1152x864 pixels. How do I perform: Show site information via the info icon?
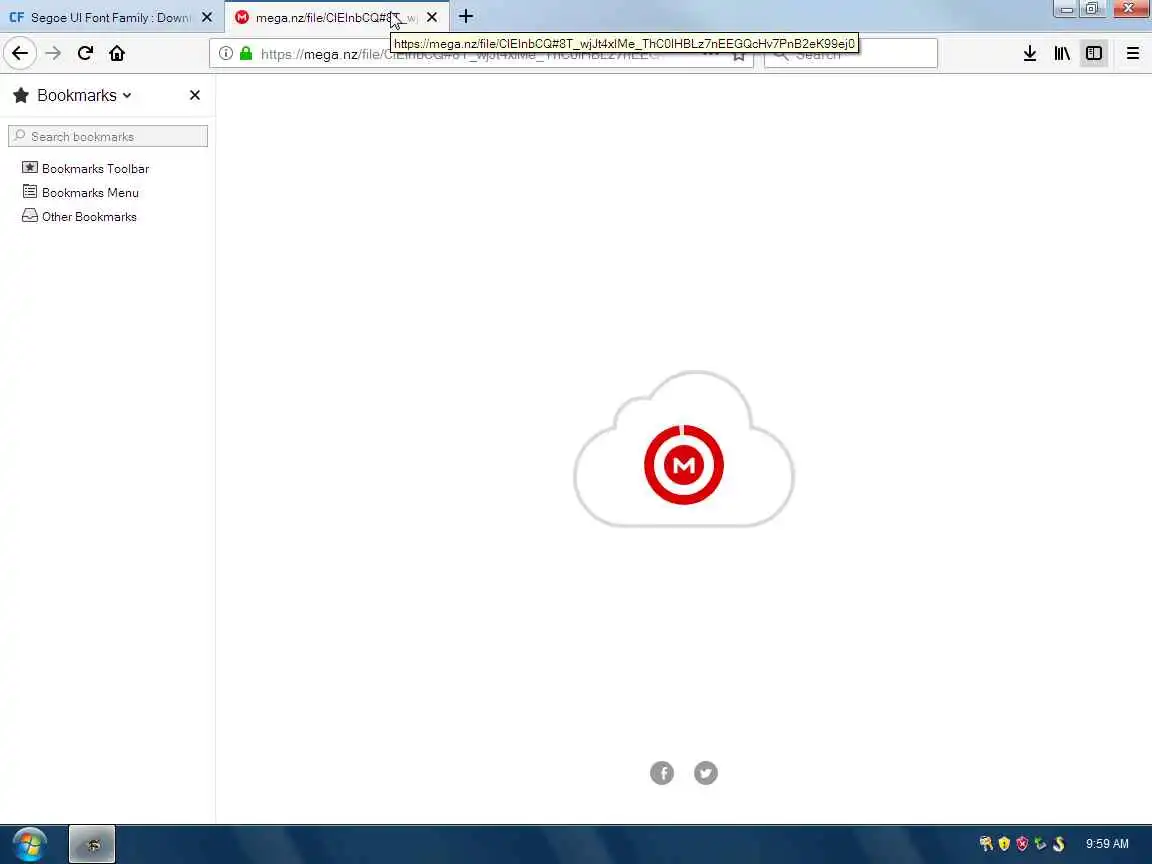tap(226, 53)
